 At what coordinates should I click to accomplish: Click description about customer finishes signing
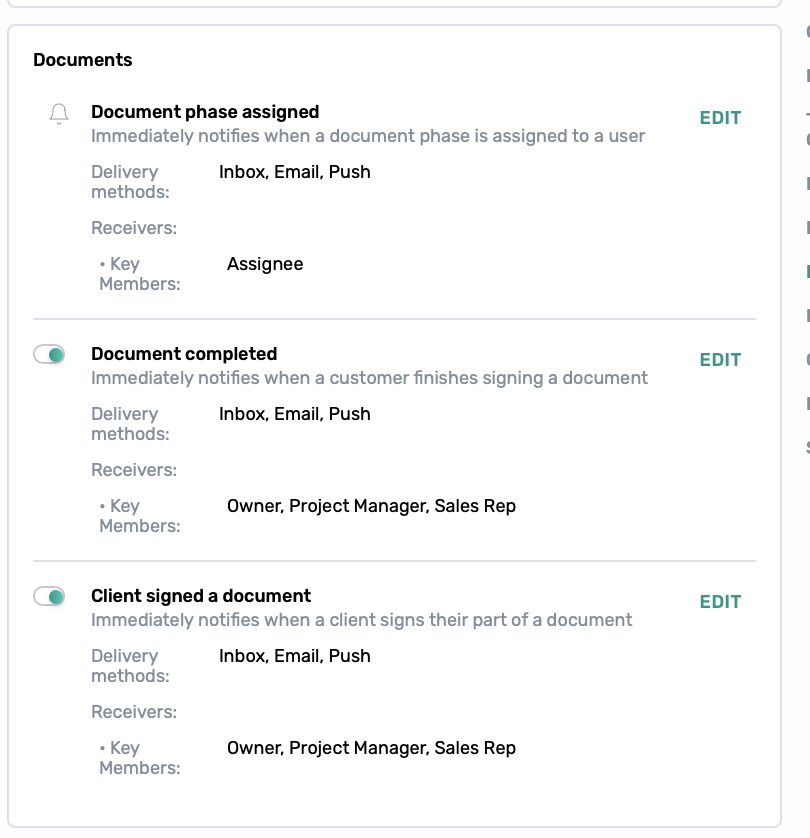[x=369, y=378]
